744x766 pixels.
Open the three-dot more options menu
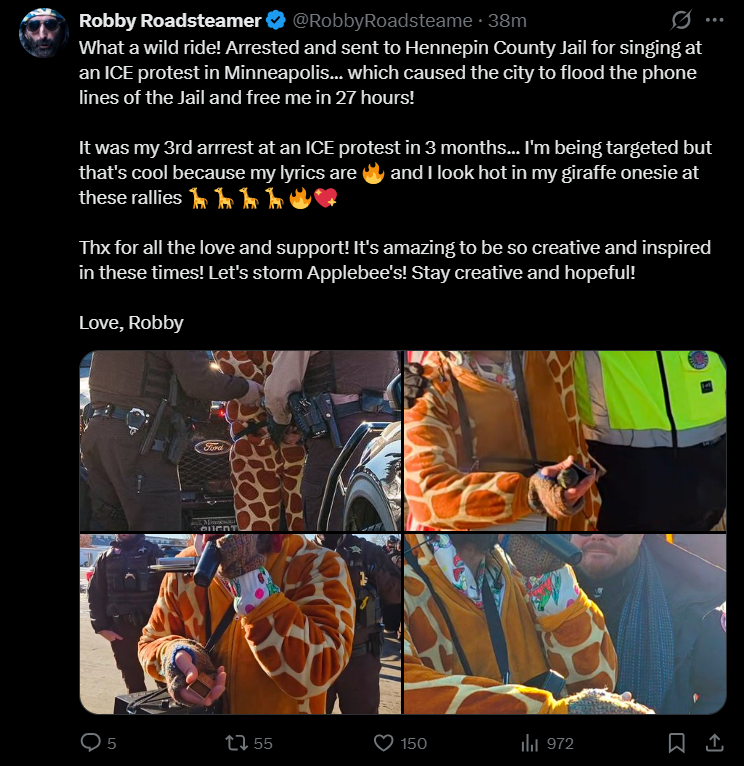point(715,20)
